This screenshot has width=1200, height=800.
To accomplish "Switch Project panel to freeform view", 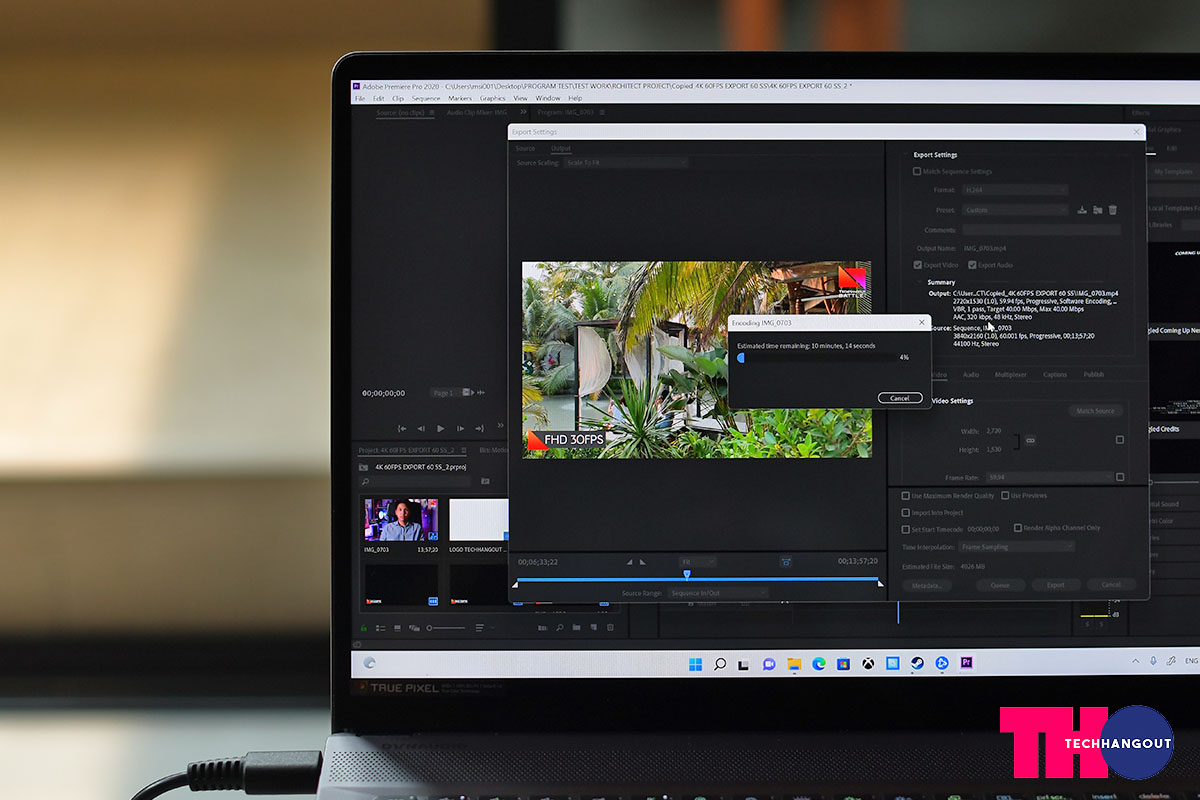I will (414, 628).
